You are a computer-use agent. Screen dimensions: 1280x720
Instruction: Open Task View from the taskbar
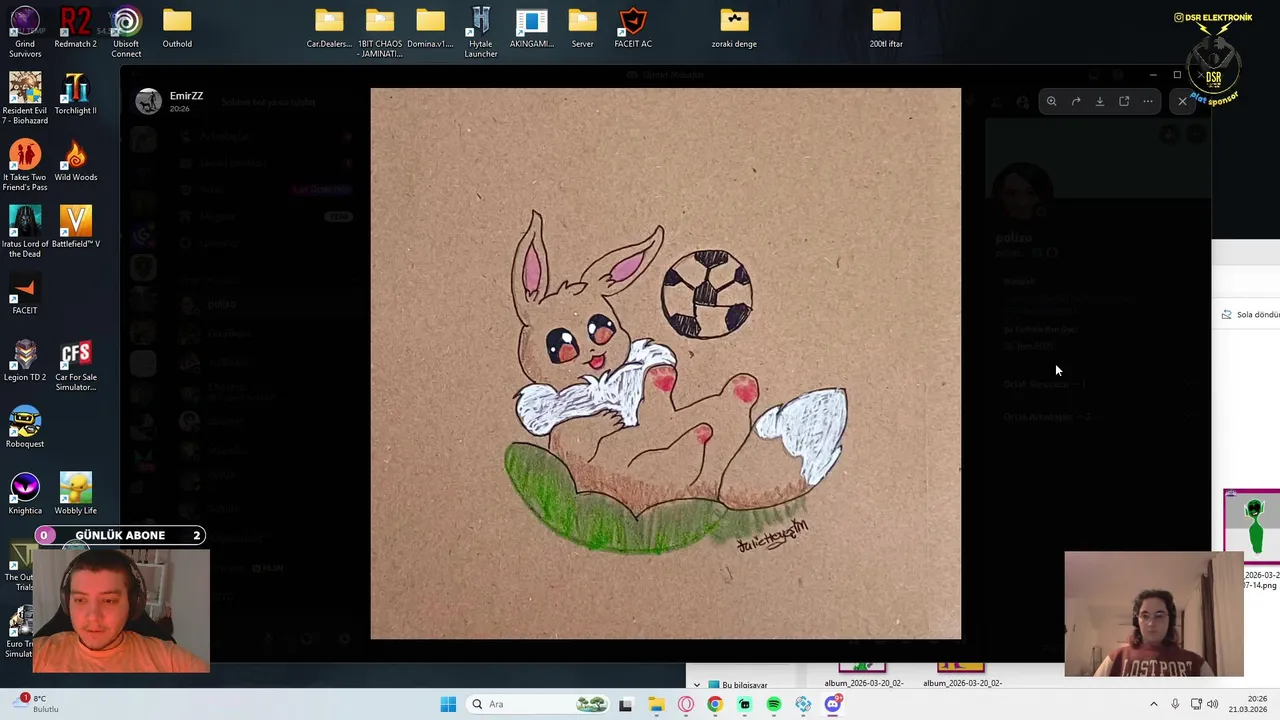(x=626, y=704)
